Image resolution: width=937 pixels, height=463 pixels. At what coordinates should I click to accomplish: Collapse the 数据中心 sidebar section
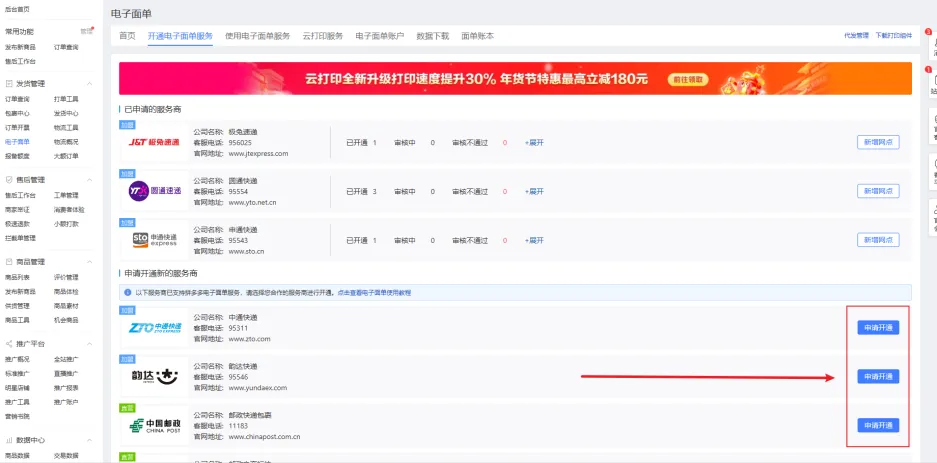[90, 440]
